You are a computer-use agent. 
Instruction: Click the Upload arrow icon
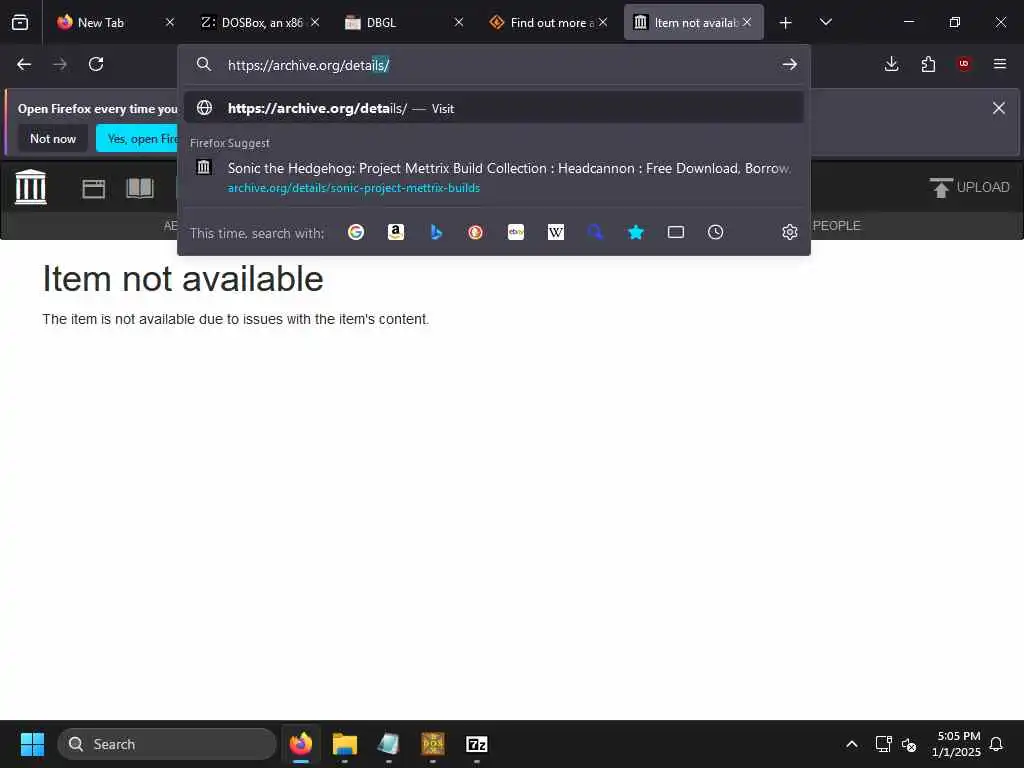click(941, 187)
